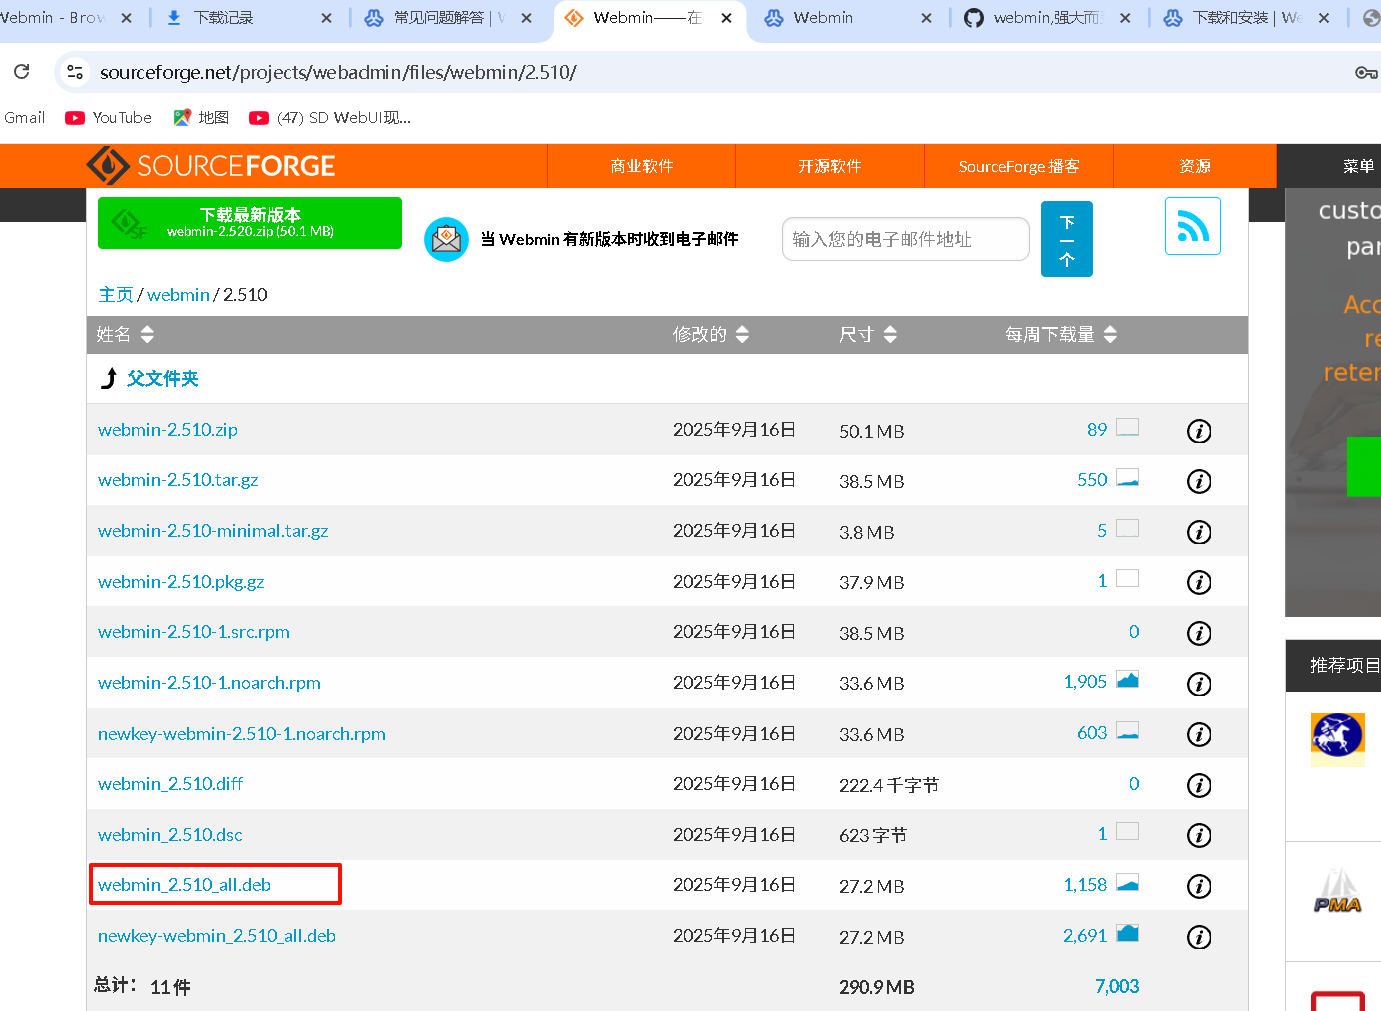Download webmin-2.510.zip
Viewport: 1381px width, 1011px height.
coord(168,430)
